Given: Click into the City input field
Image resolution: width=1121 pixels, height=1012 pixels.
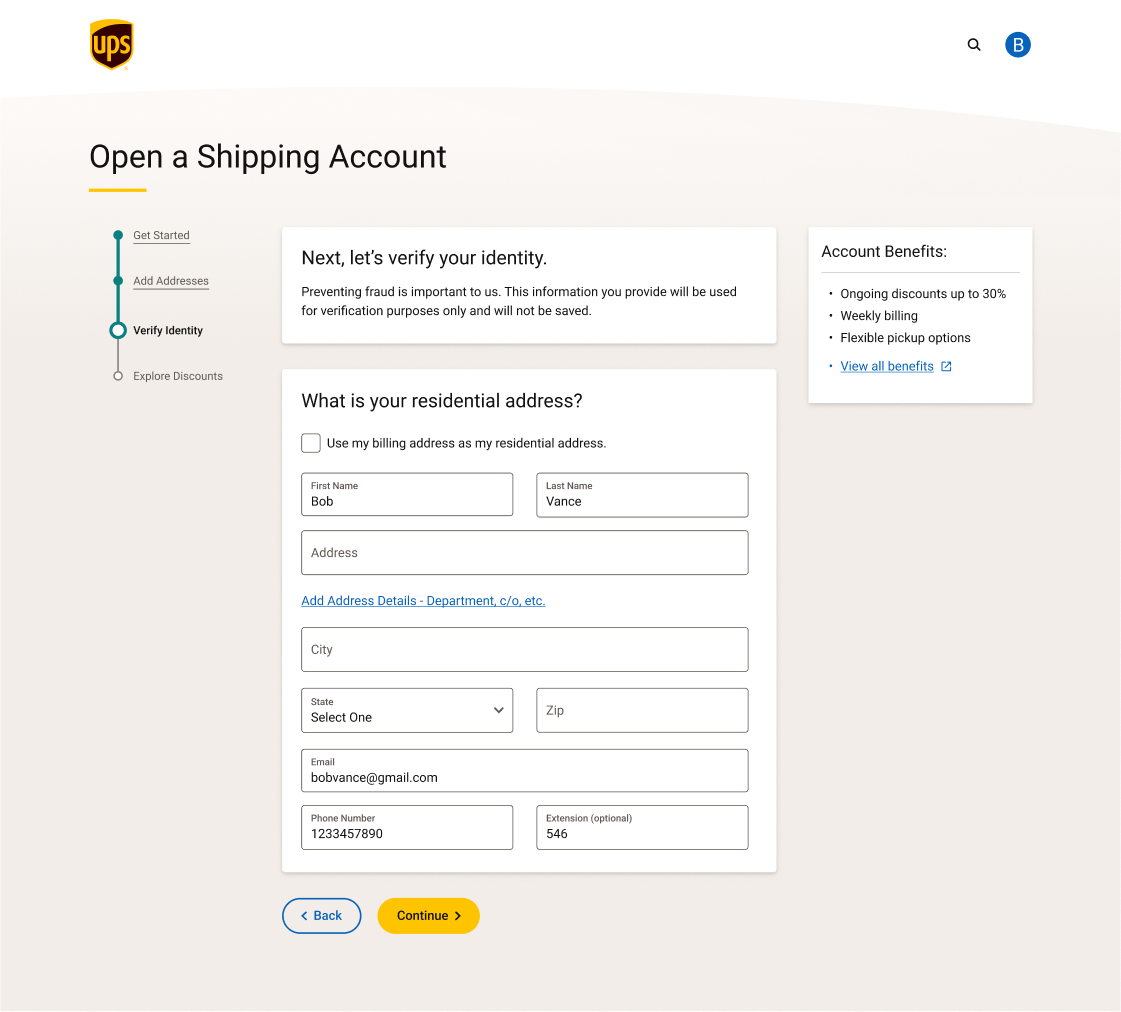Looking at the screenshot, I should click(525, 650).
